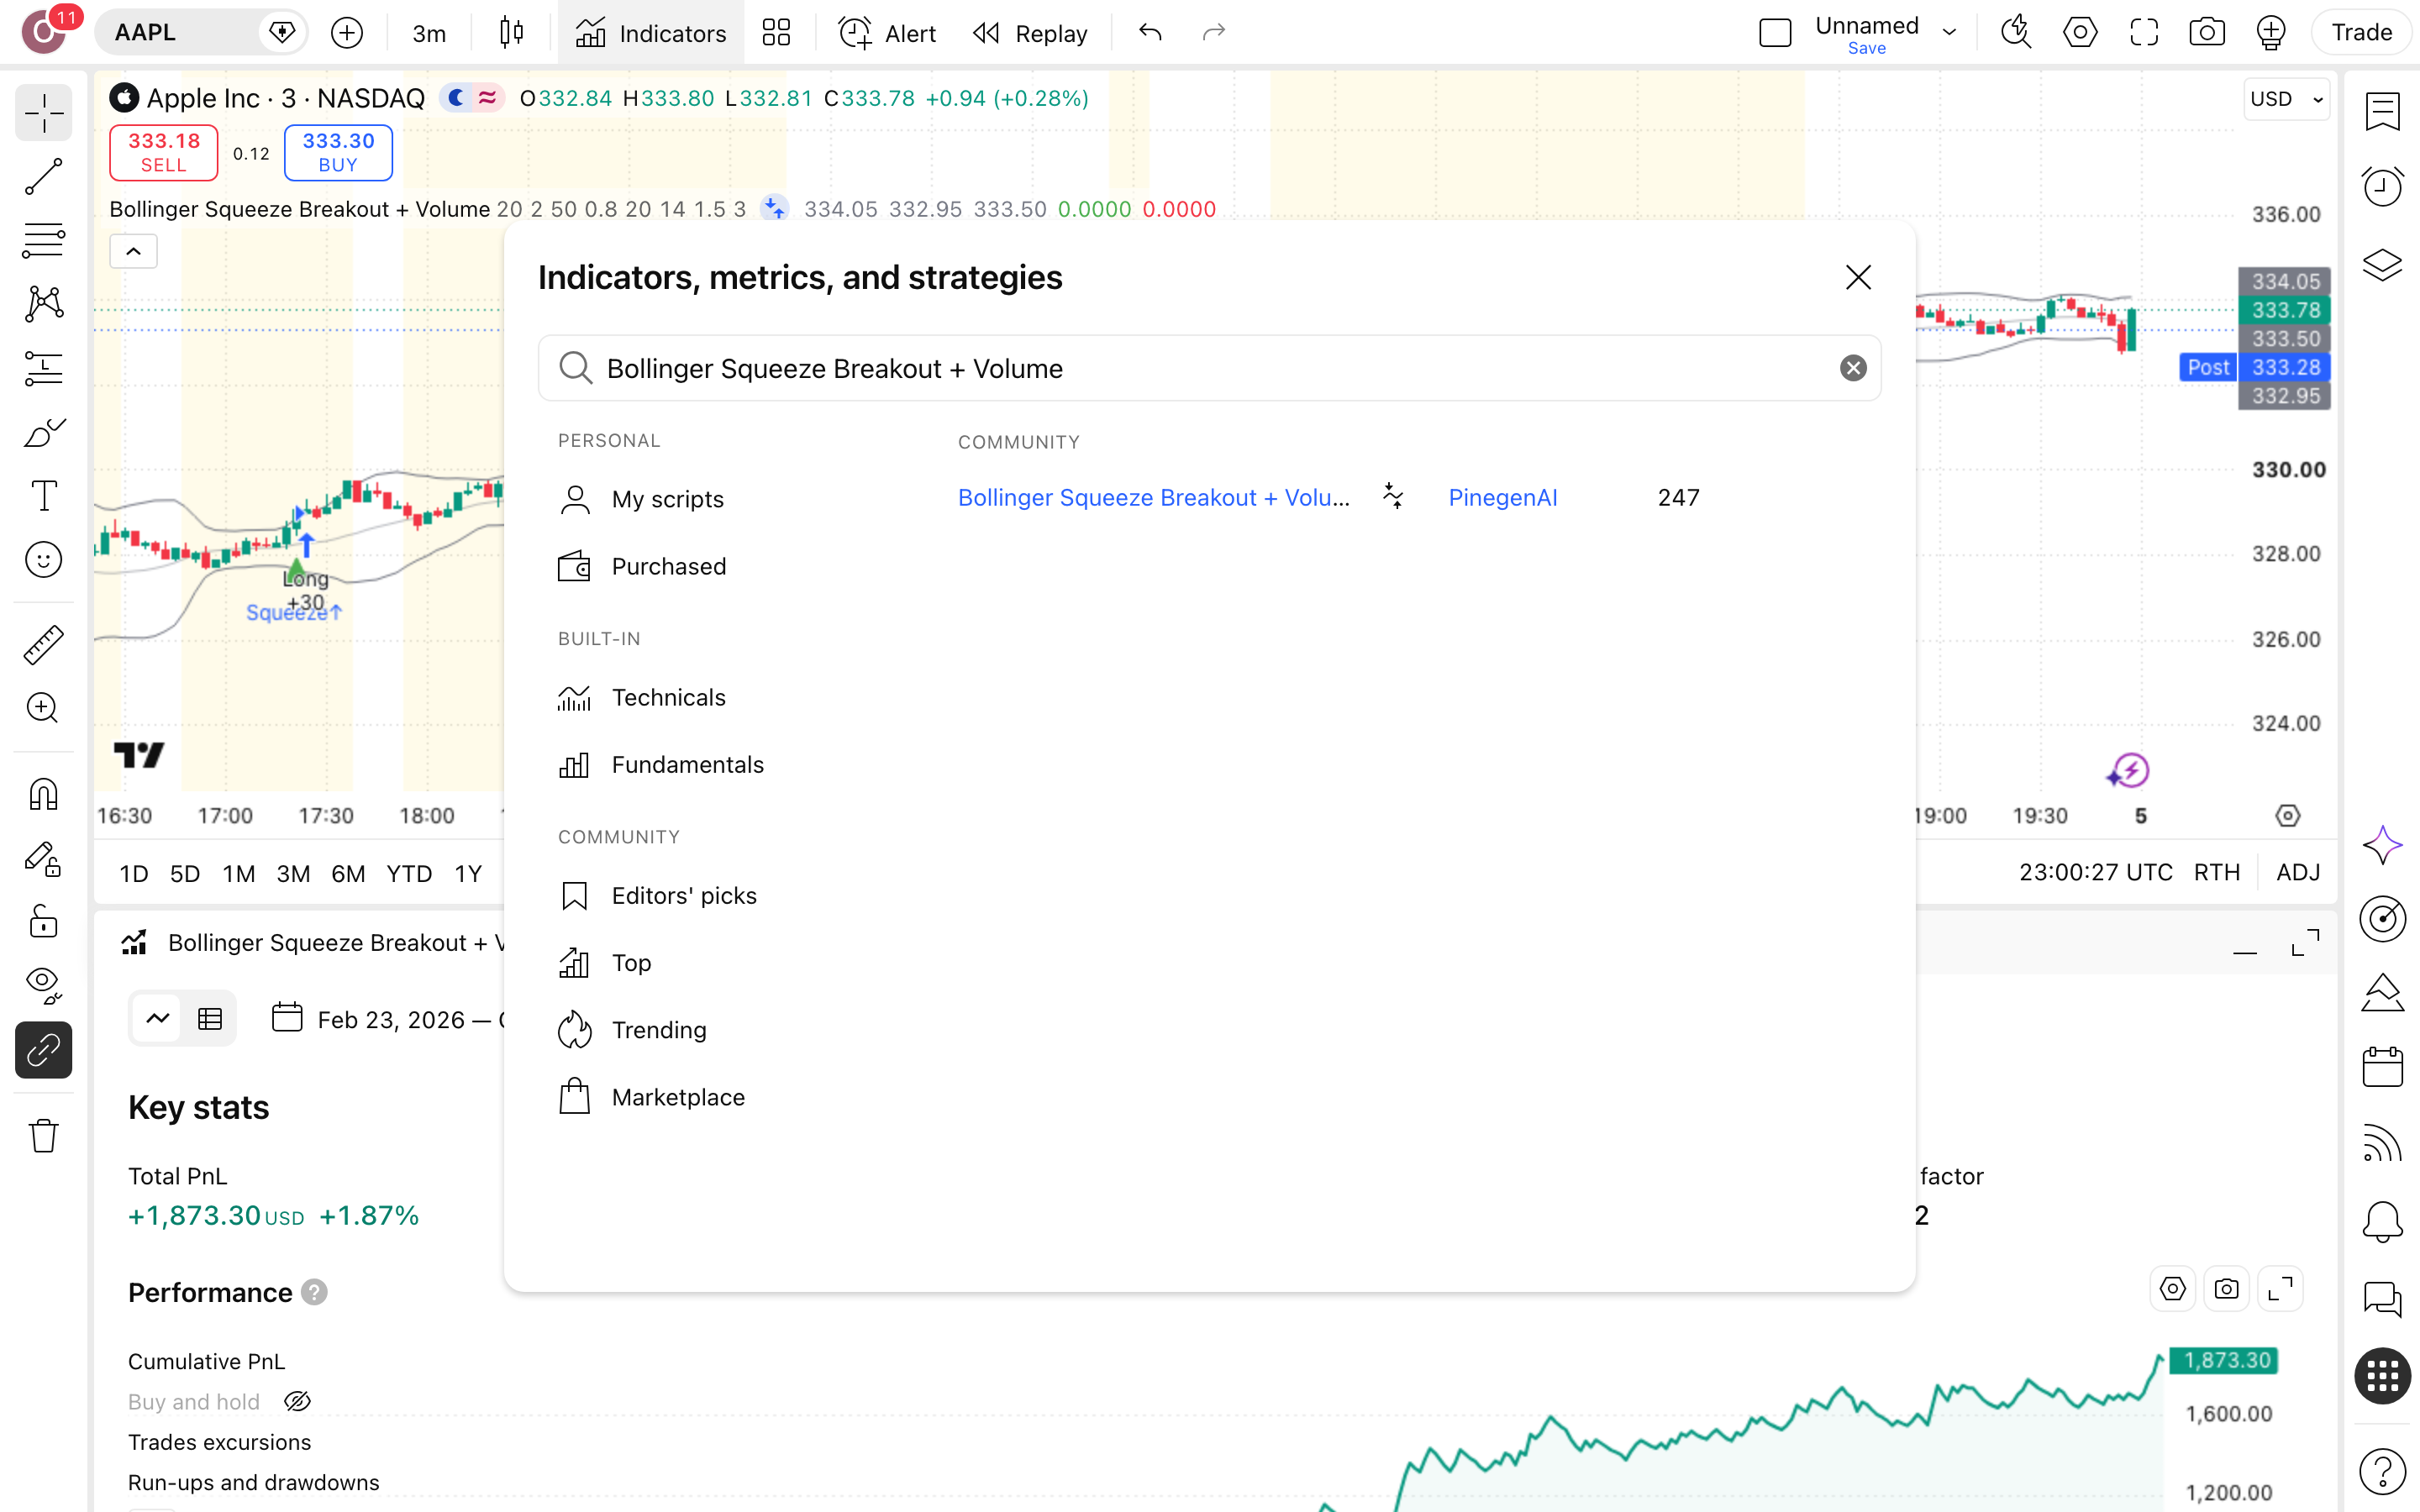Select Editors' picks in Community
The height and width of the screenshot is (1512, 2420).
tap(684, 895)
